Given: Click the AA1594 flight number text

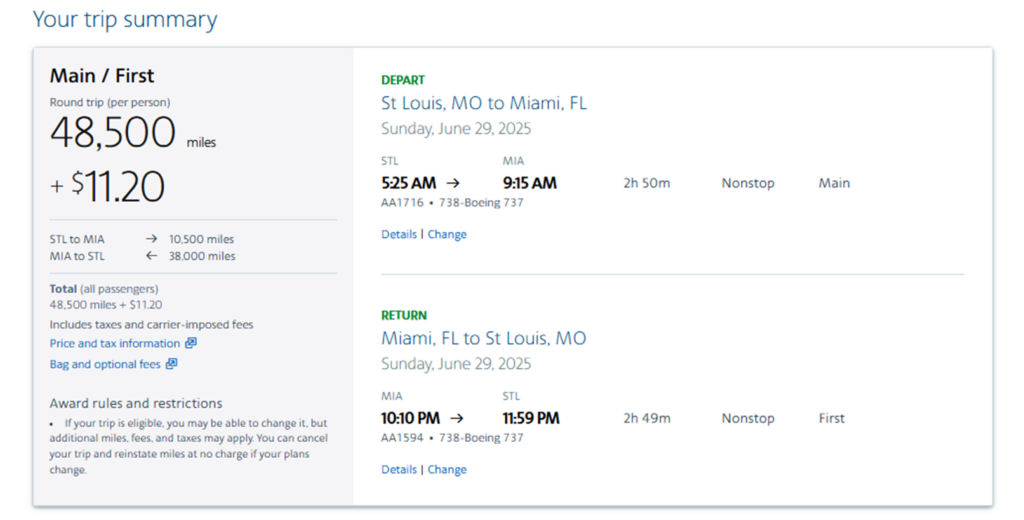Looking at the screenshot, I should point(402,438).
